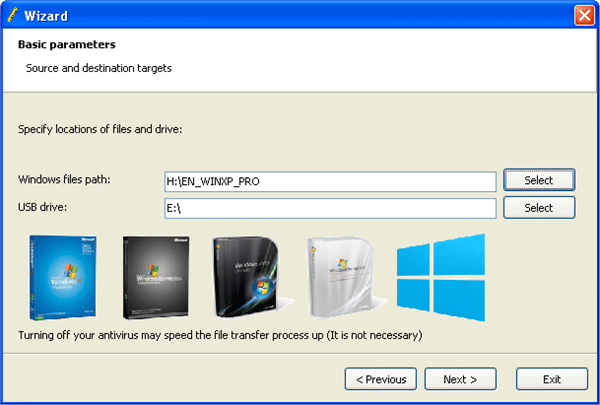The width and height of the screenshot is (600, 405).
Task: Proceed with the Next button
Action: click(x=461, y=379)
